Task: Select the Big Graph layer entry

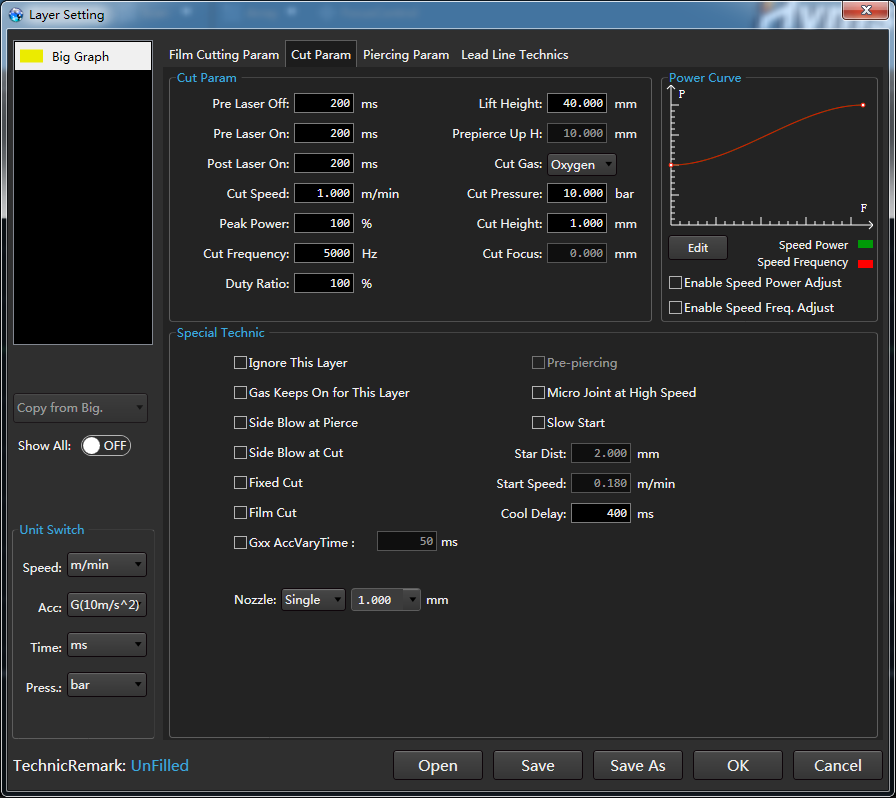Action: click(83, 56)
